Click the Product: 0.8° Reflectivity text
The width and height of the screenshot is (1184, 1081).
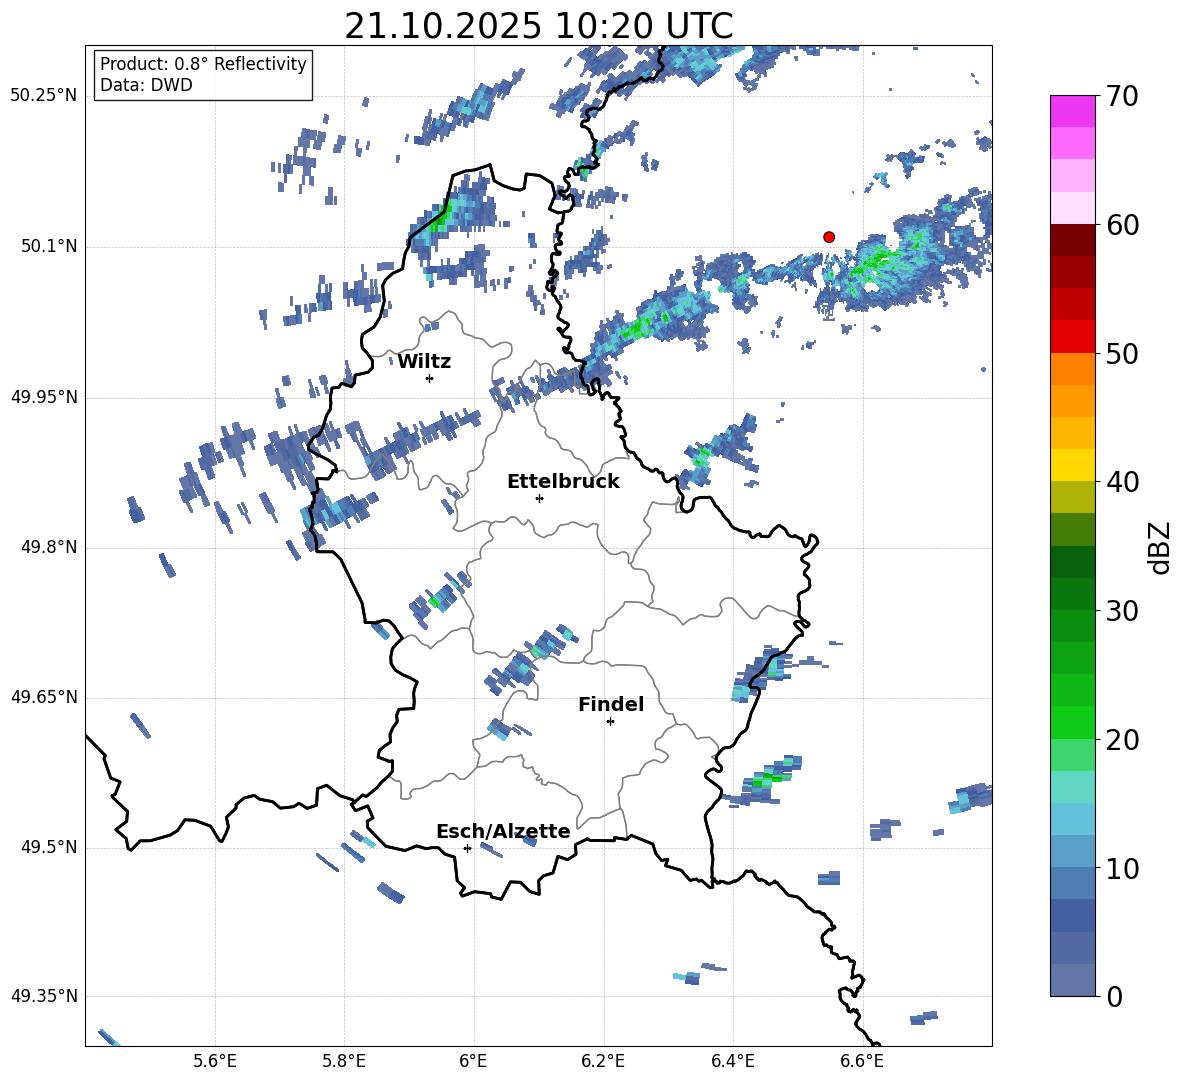pyautogui.click(x=203, y=64)
